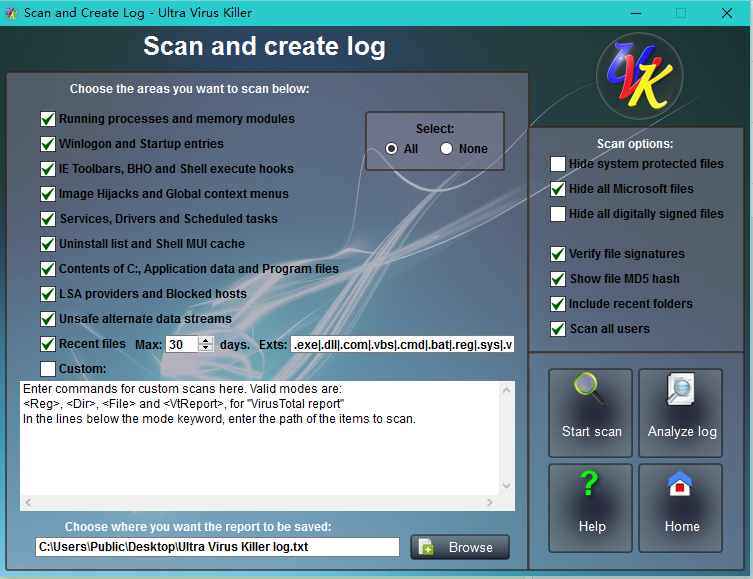Go to Home via house icon
This screenshot has height=579, width=753.
click(681, 485)
